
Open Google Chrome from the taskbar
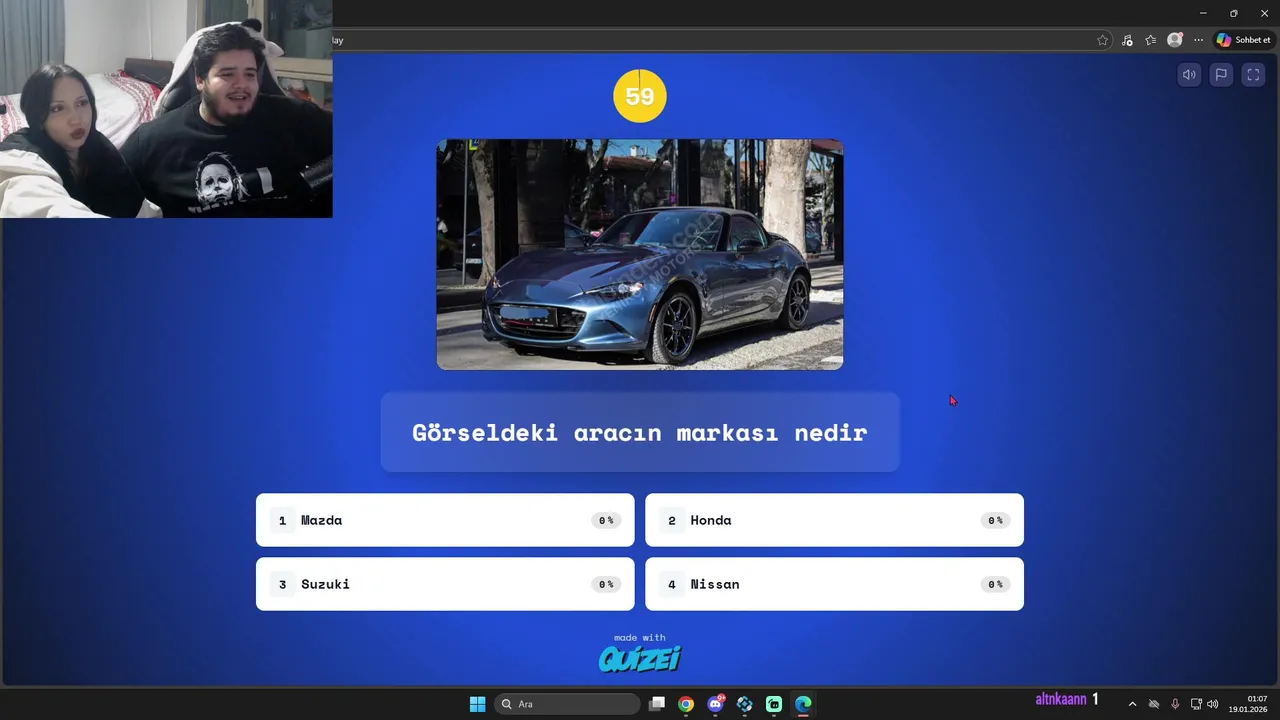pyautogui.click(x=686, y=704)
